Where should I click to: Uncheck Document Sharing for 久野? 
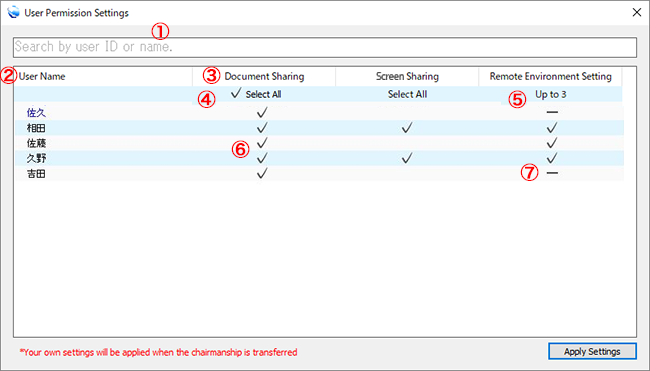262,158
